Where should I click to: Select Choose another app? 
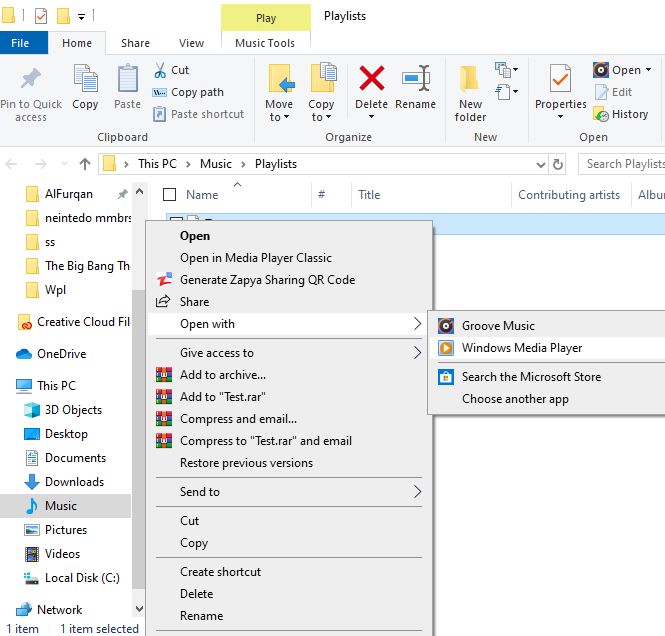pos(548,399)
